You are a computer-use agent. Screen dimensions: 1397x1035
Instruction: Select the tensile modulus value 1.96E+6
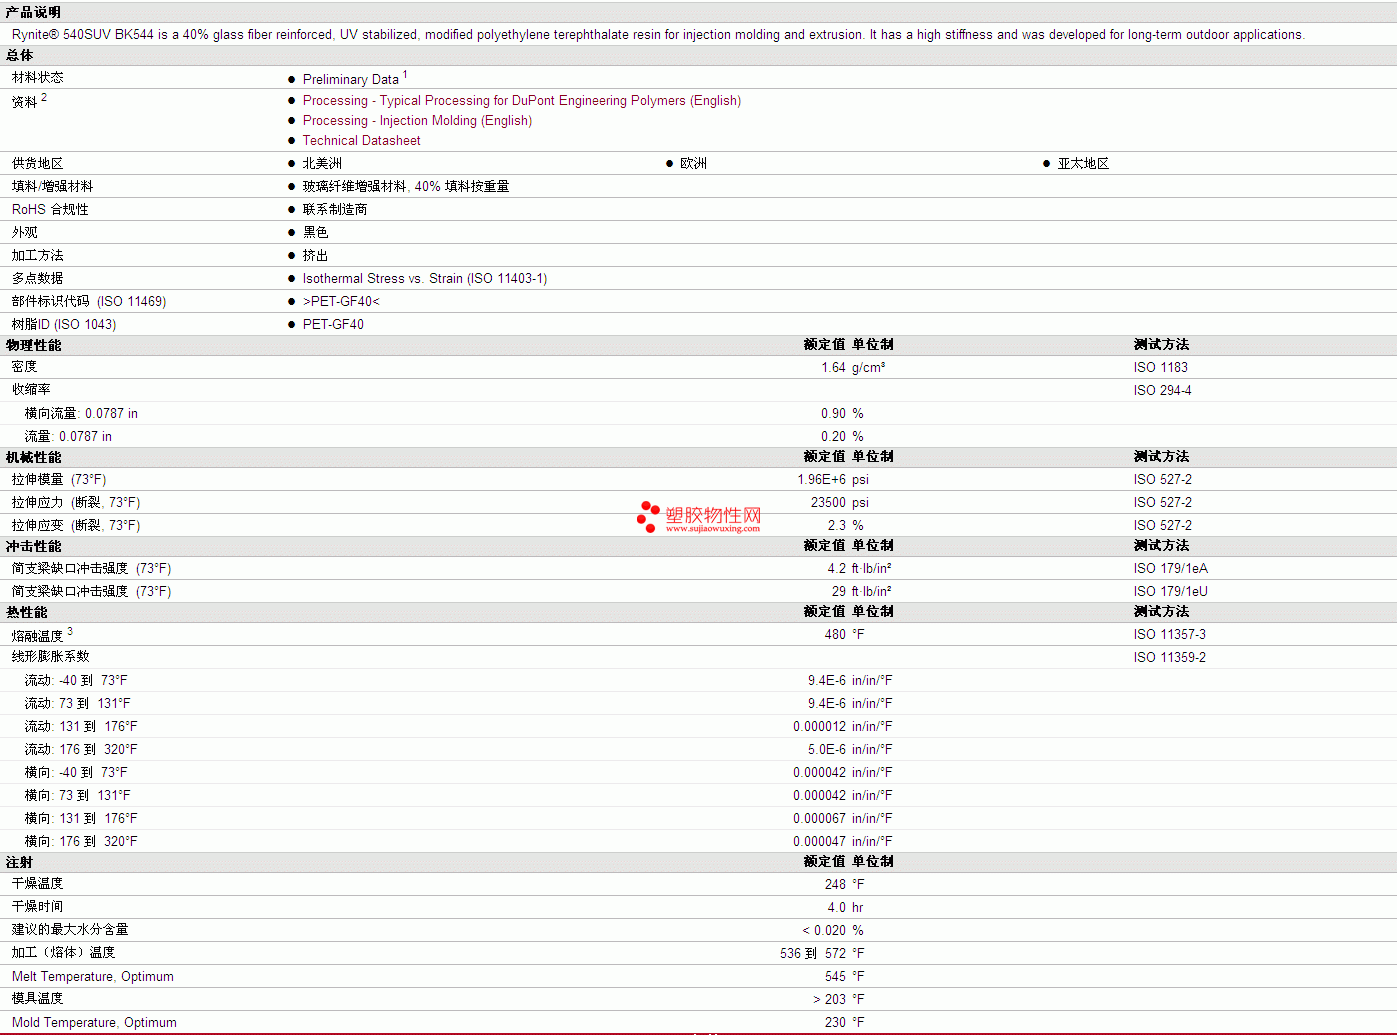821,480
